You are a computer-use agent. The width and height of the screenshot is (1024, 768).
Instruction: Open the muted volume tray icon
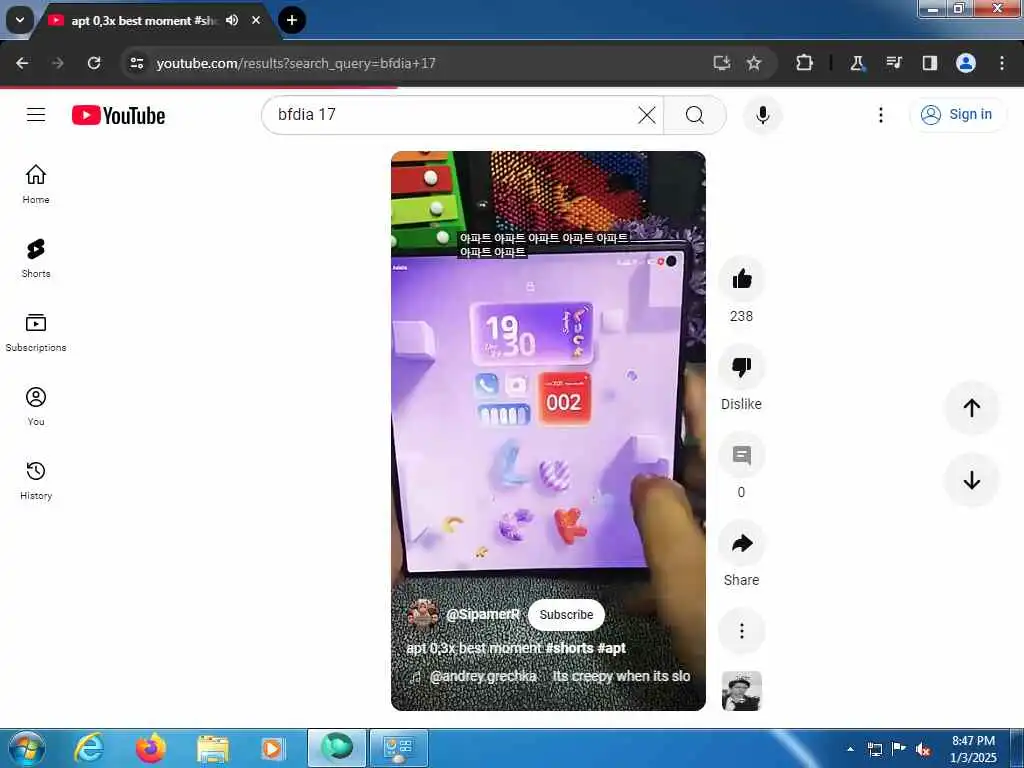[923, 750]
